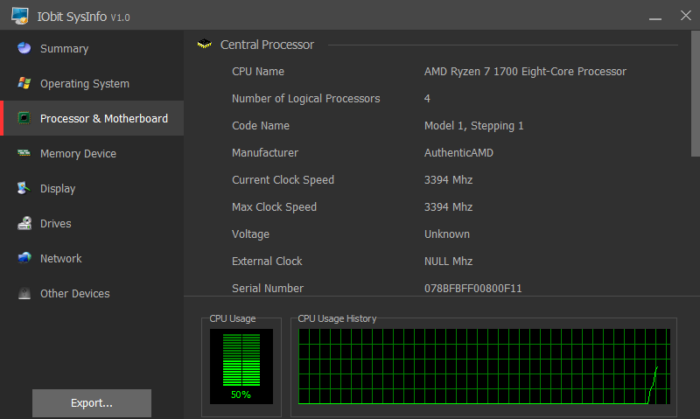
Task: View Other Devices section
Action: [92, 294]
